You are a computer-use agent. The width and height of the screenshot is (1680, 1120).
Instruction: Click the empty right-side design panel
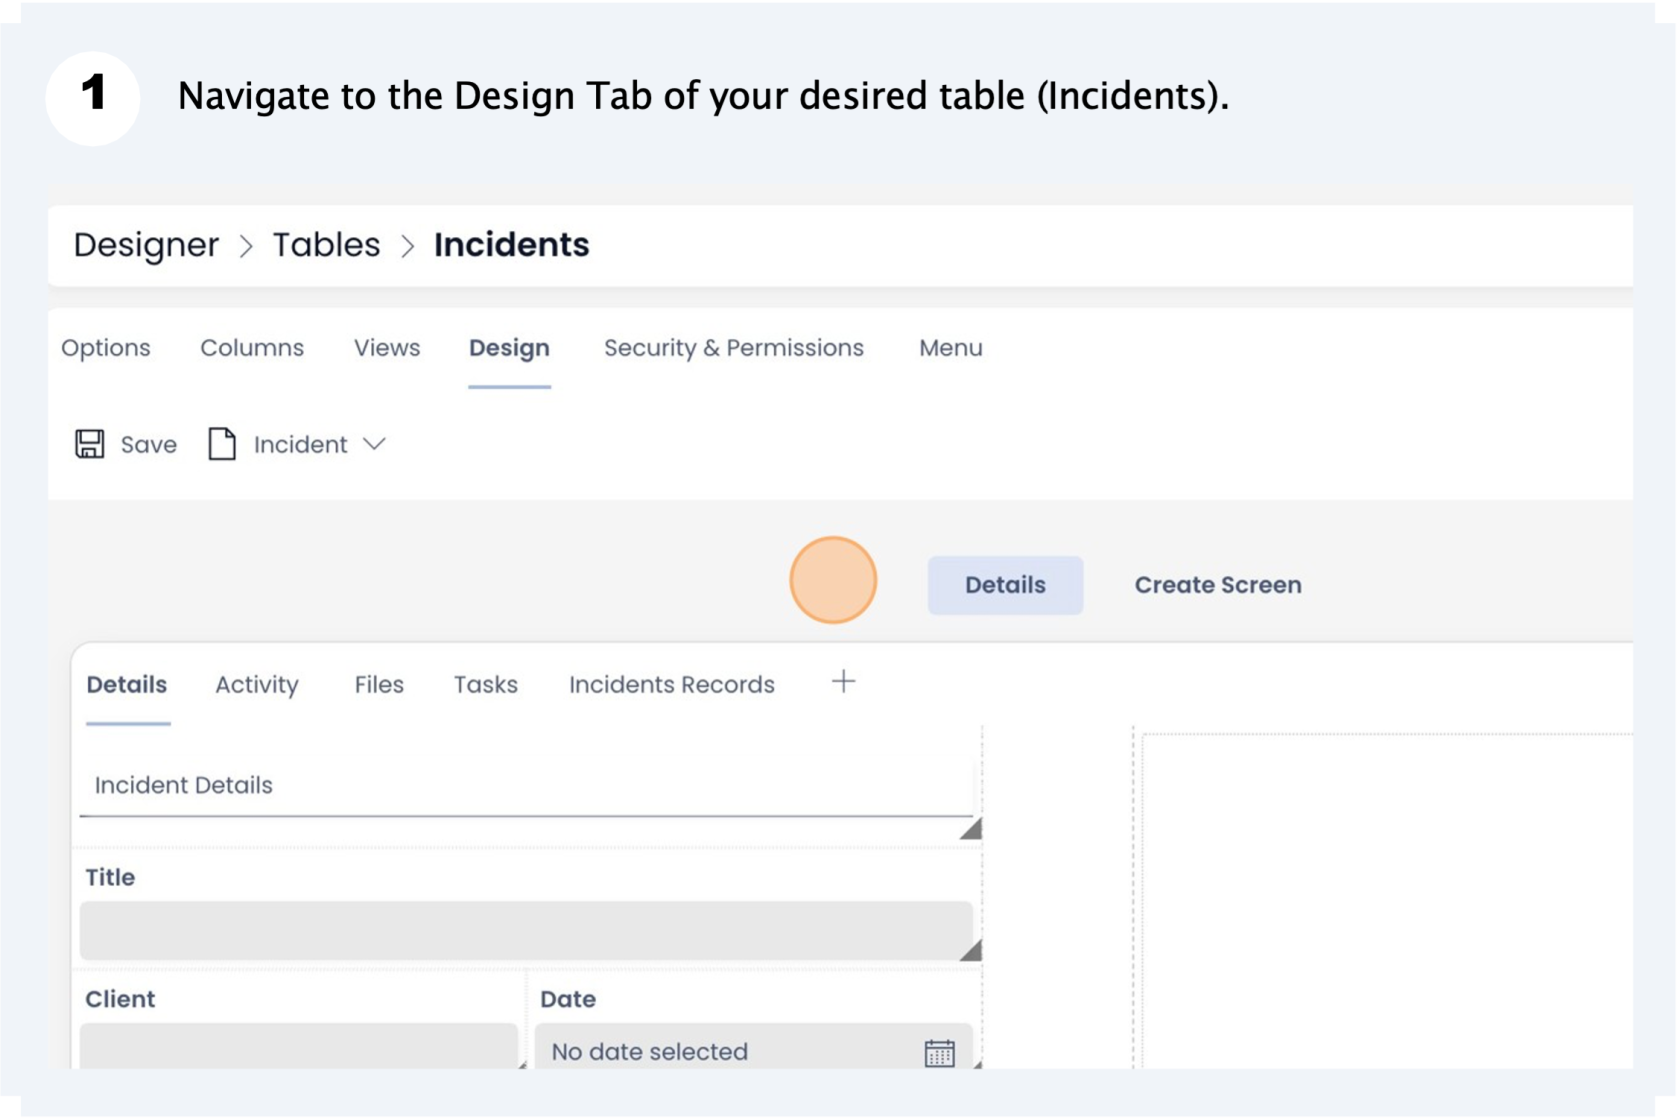(1387, 900)
